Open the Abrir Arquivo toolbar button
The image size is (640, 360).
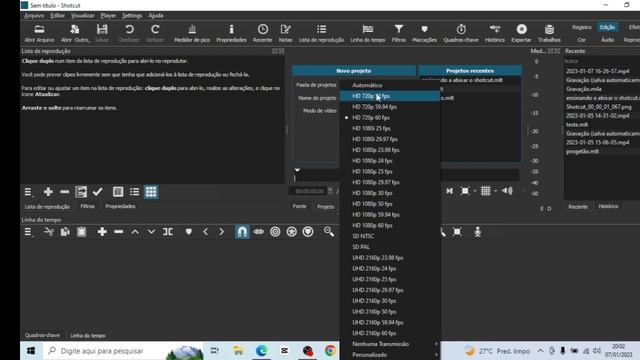[x=39, y=33]
